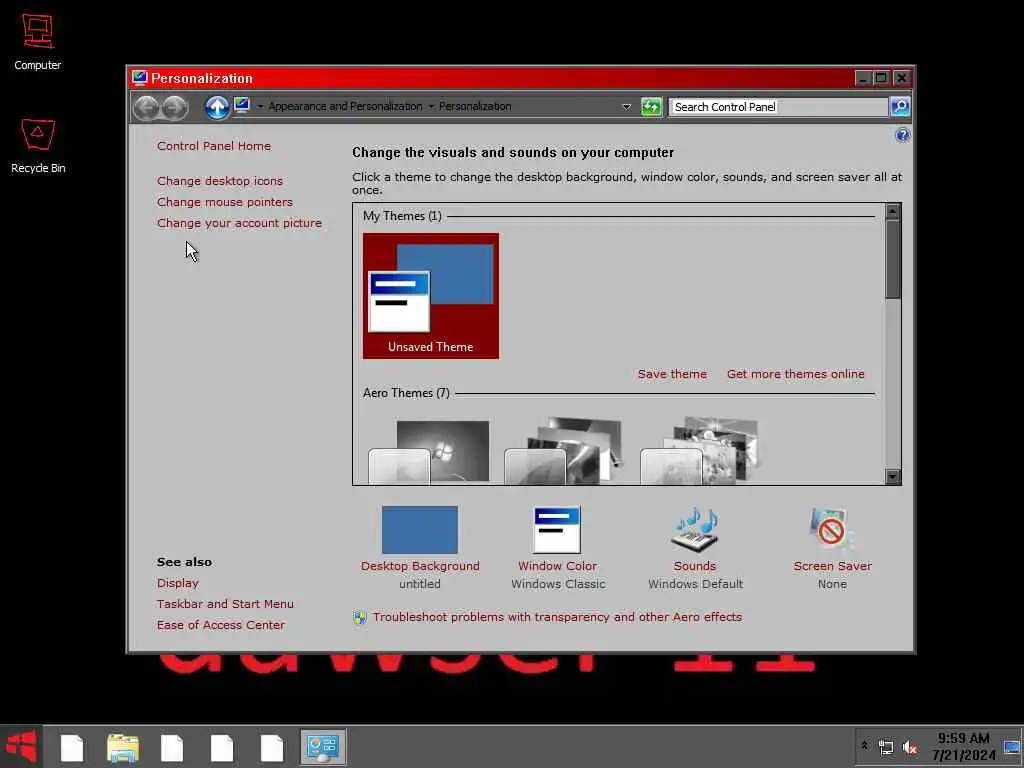Click the Save theme link
Image resolution: width=1024 pixels, height=768 pixels.
tap(672, 374)
